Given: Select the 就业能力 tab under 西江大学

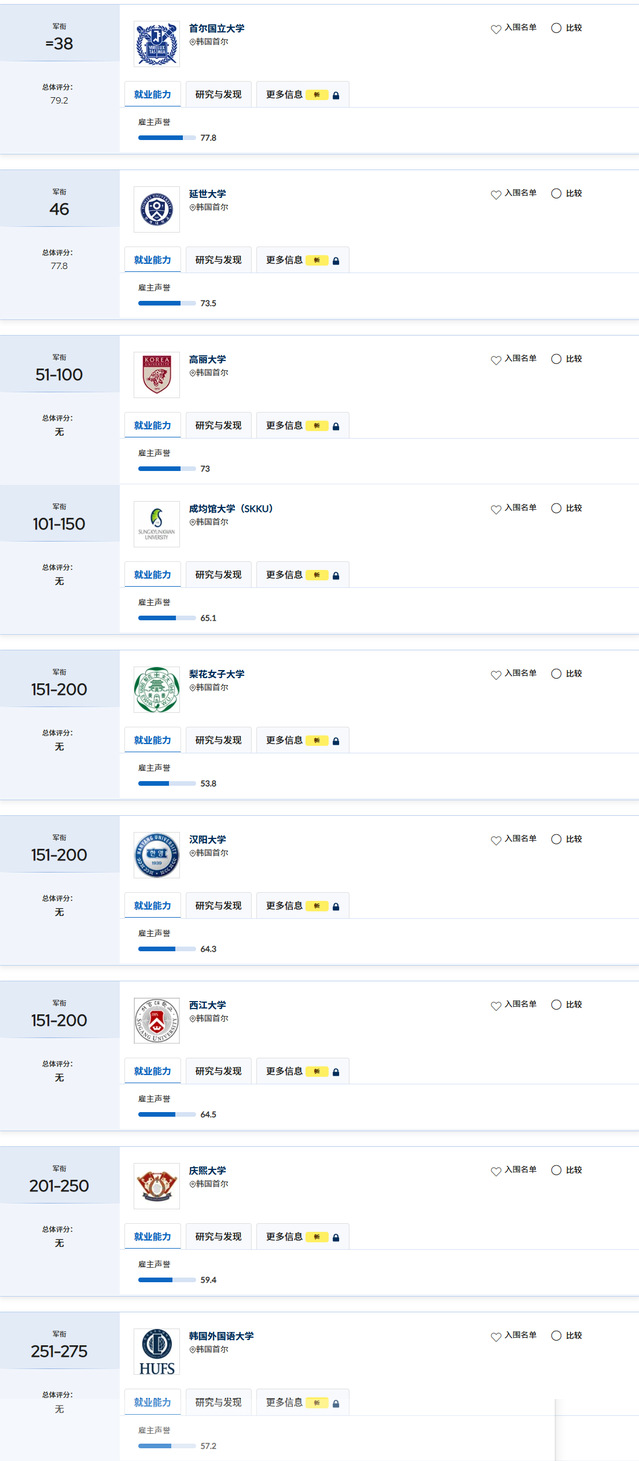Looking at the screenshot, I should (153, 1071).
